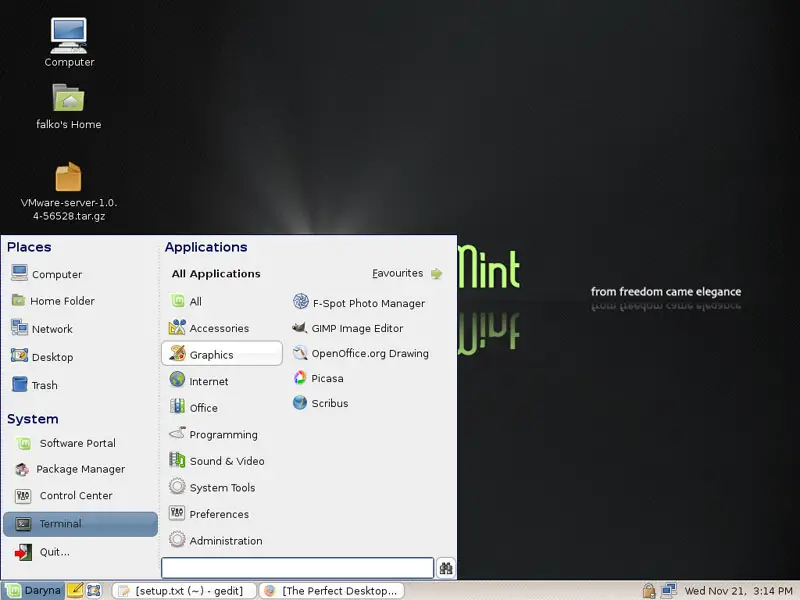Click the F-Spot icon

[x=301, y=301]
